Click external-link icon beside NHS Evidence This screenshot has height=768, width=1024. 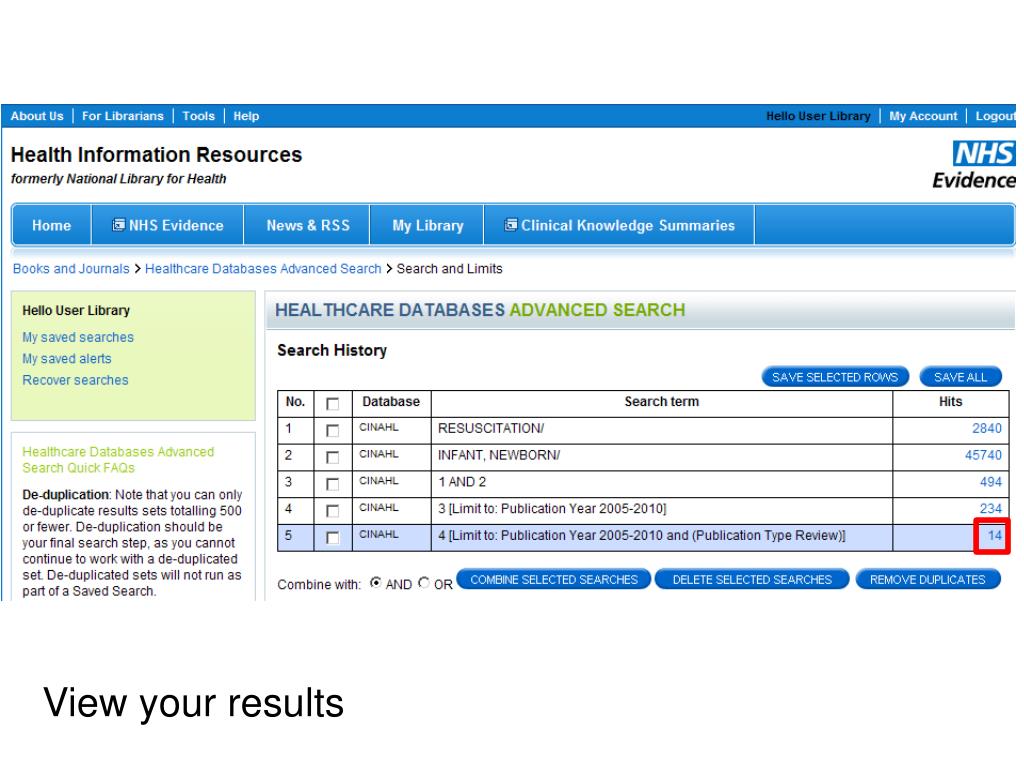[118, 225]
